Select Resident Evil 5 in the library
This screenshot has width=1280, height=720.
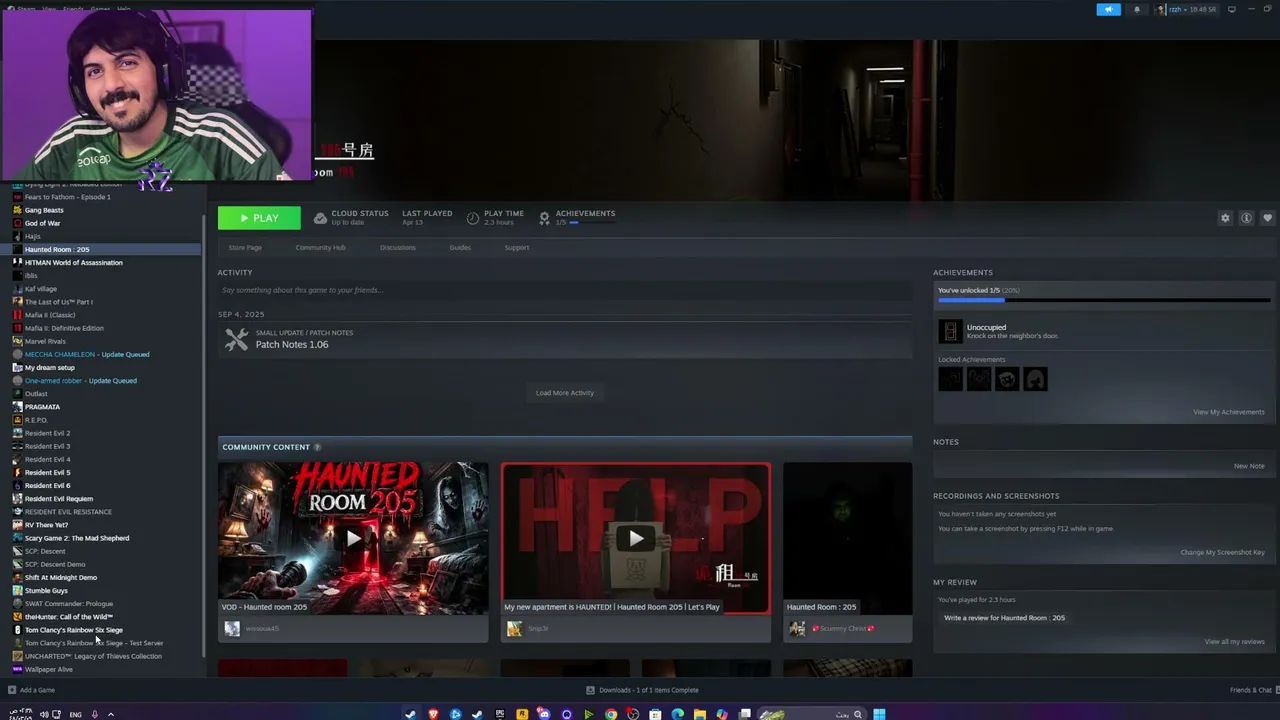tap(47, 473)
